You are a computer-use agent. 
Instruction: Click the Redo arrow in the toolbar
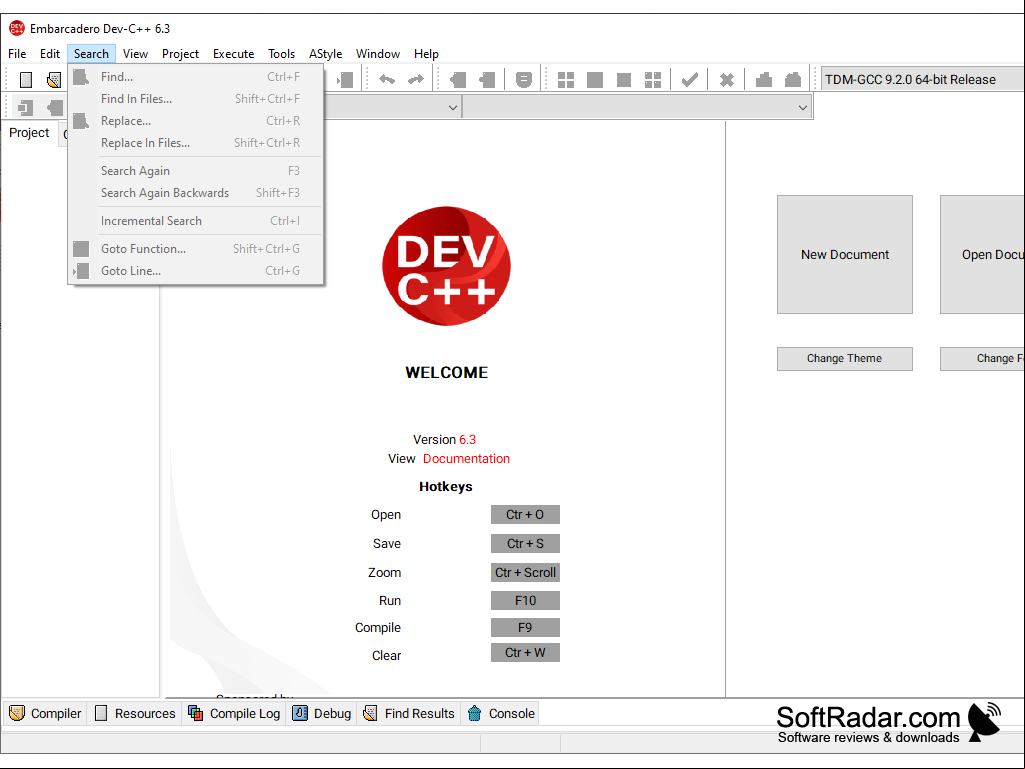(416, 80)
